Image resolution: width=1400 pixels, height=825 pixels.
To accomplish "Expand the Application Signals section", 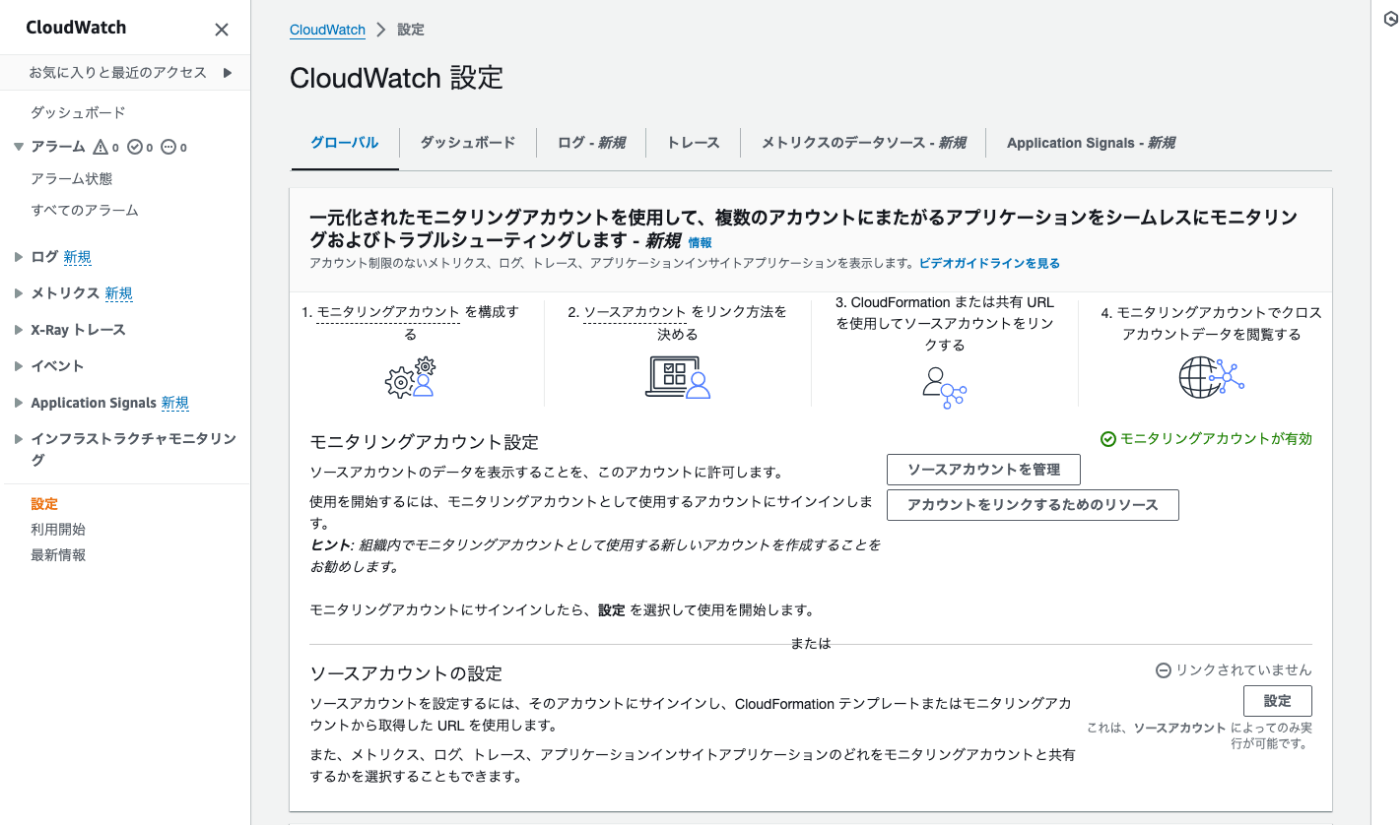I will pyautogui.click(x=18, y=403).
